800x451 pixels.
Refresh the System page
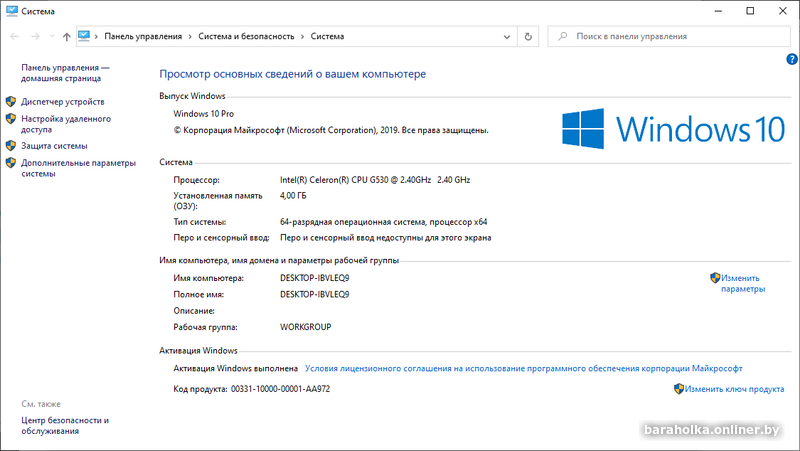(528, 37)
